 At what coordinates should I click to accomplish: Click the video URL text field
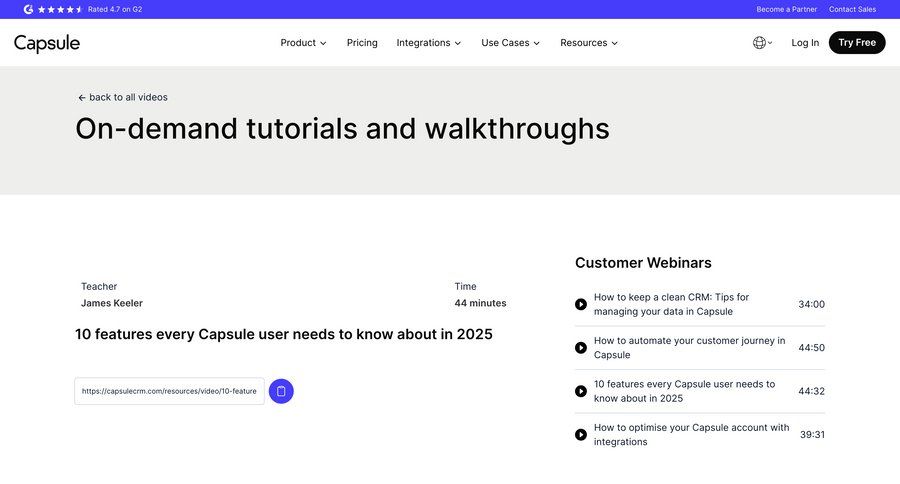(x=169, y=391)
